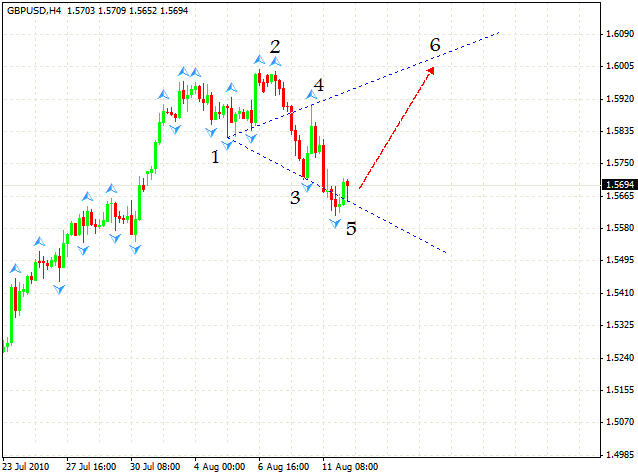The image size is (638, 474).
Task: Click the 1.5070 price axis label
Action: click(x=620, y=422)
